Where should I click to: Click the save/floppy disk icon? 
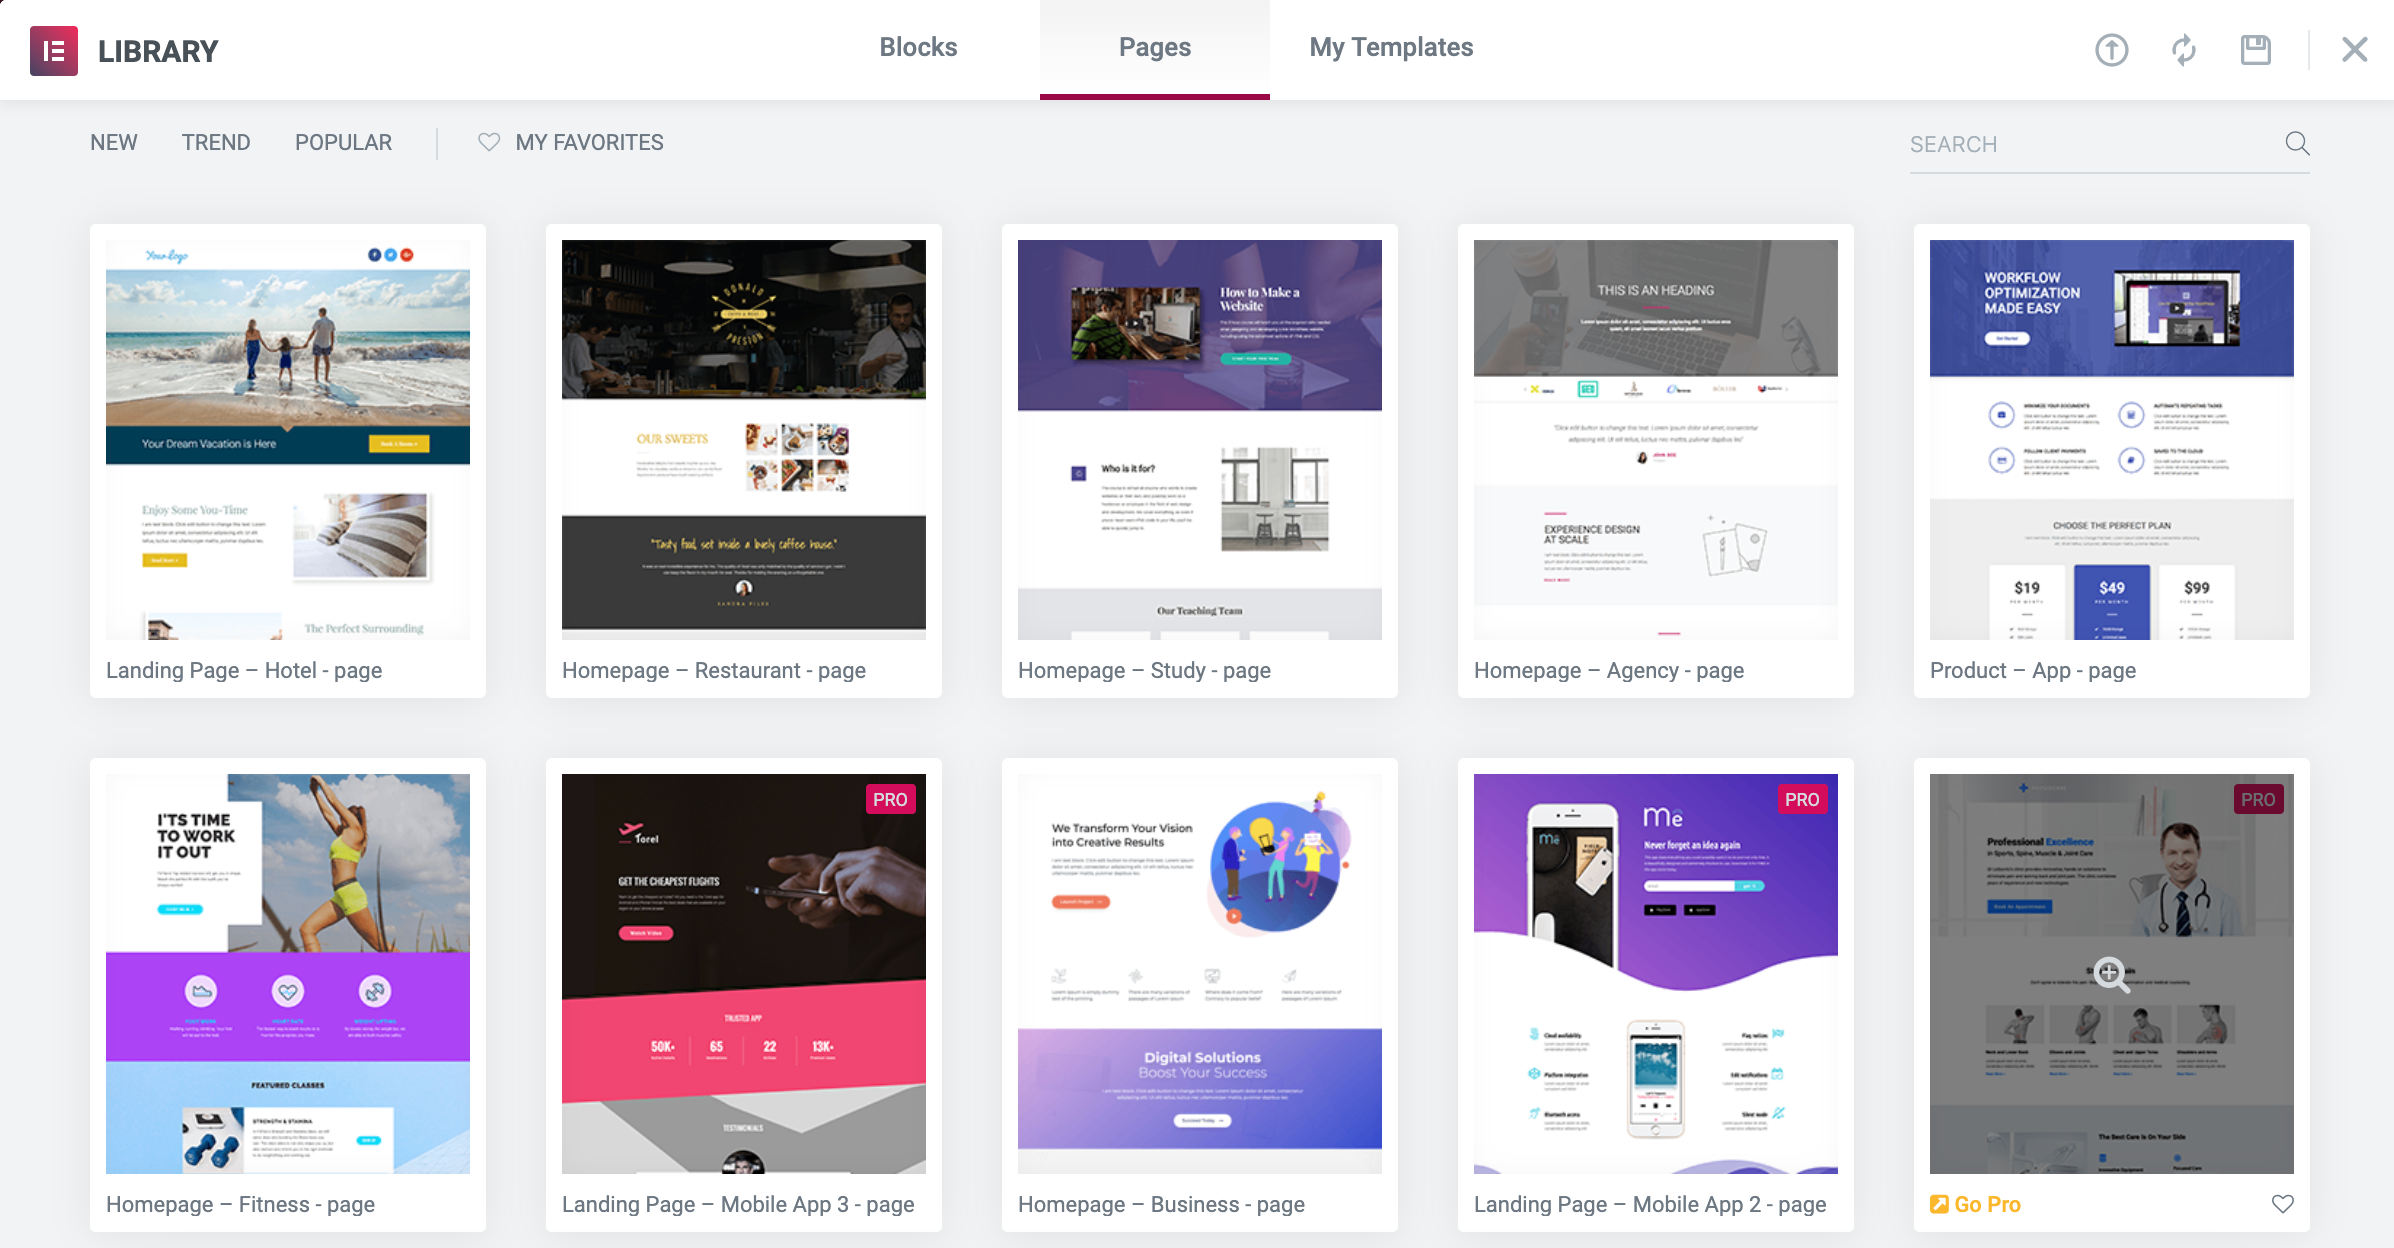pyautogui.click(x=2256, y=48)
